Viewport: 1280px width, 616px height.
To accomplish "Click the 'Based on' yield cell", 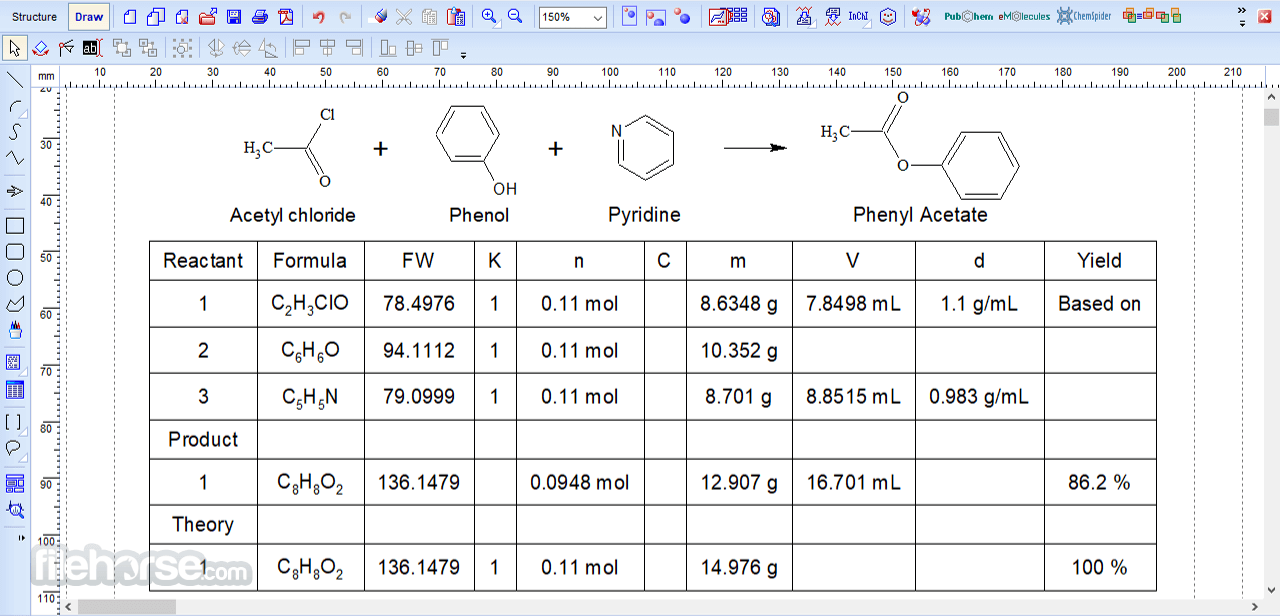I will [1100, 304].
